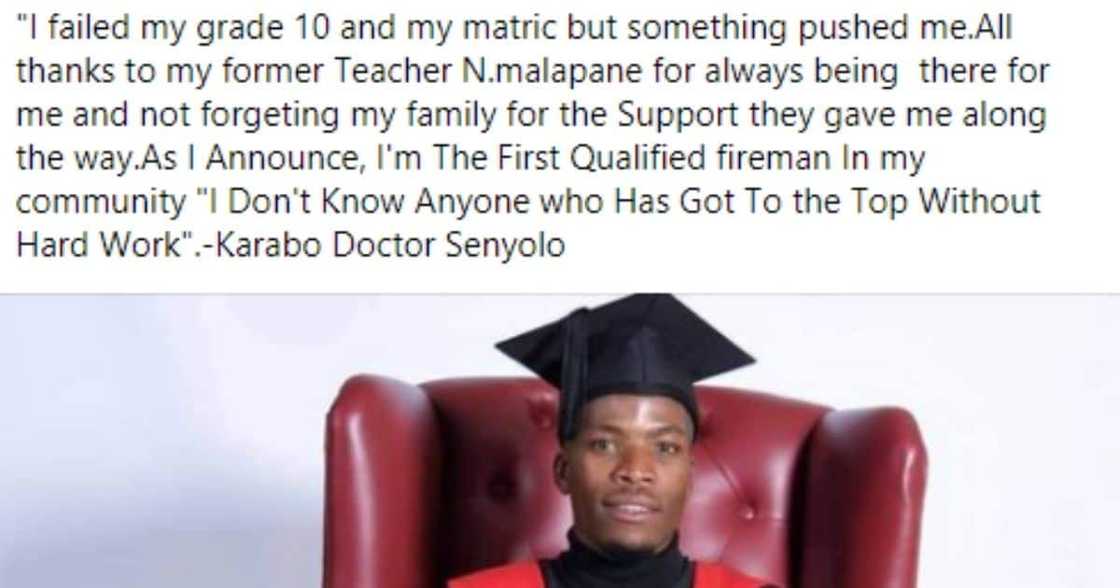The height and width of the screenshot is (588, 1120).
Task: Click the opening words I failed my grade 10
Action: click(173, 29)
